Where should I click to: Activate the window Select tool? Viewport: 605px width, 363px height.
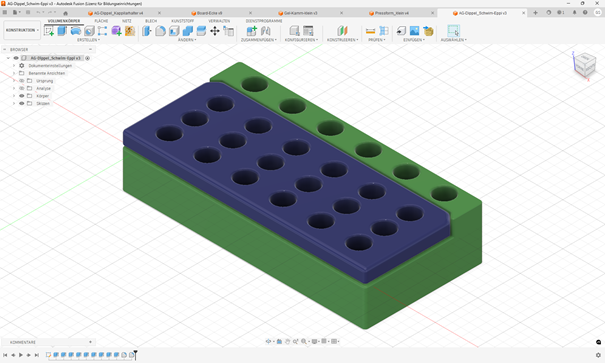click(453, 31)
